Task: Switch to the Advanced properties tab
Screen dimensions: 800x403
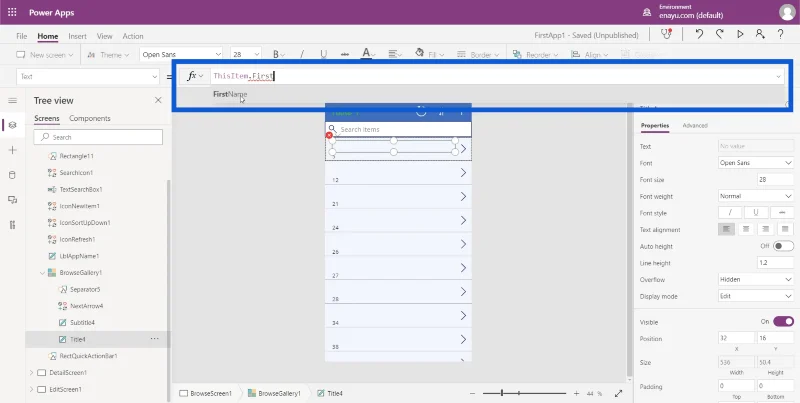Action: 695,125
